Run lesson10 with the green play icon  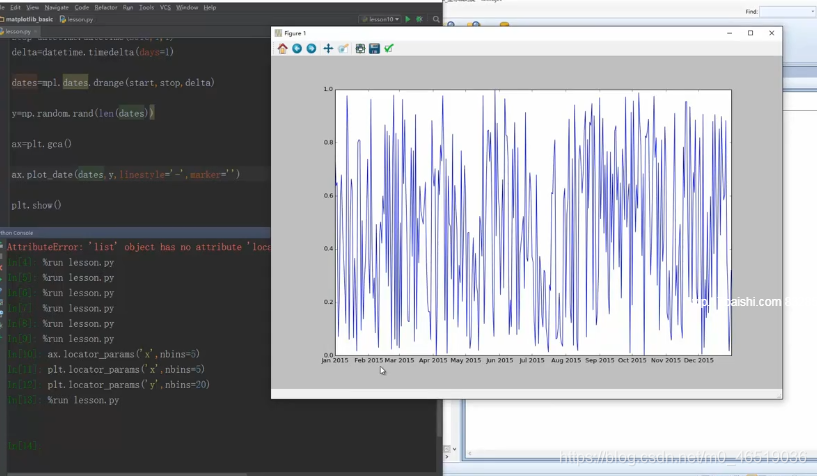[x=407, y=19]
